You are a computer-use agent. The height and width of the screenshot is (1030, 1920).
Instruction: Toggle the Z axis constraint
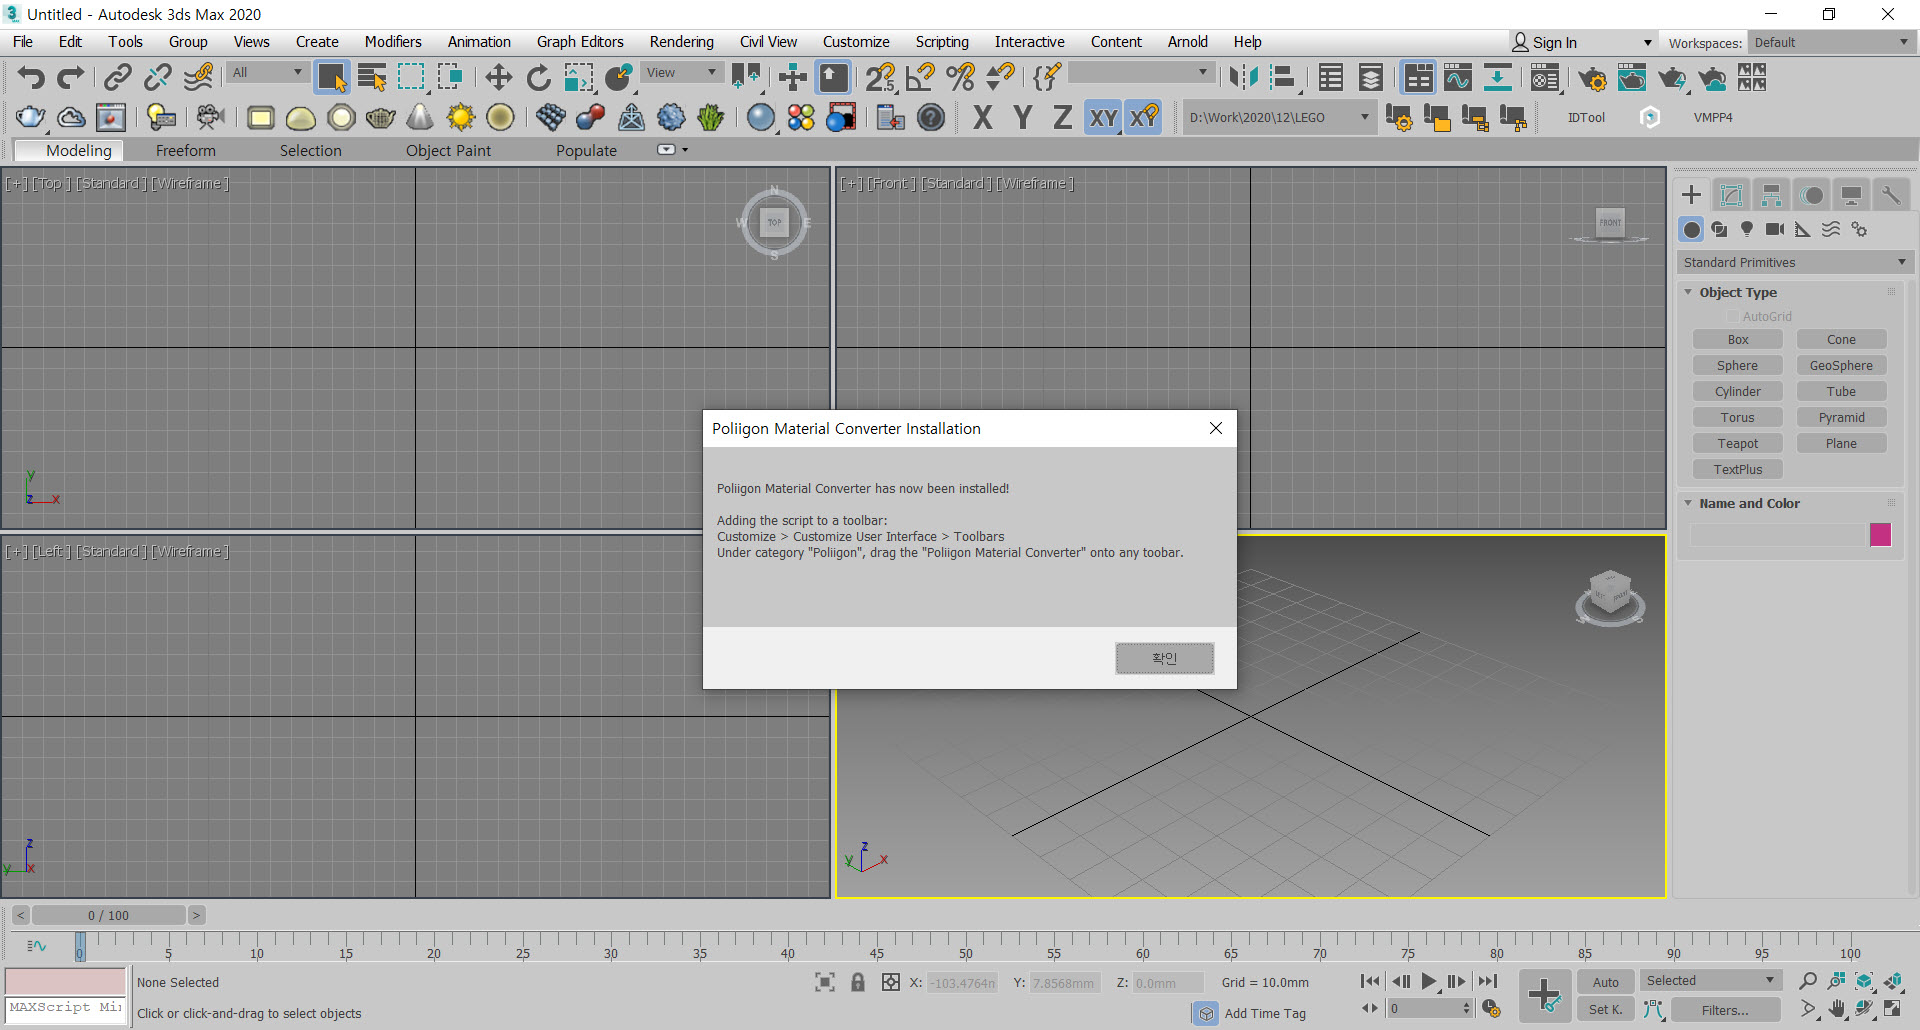coord(1062,117)
